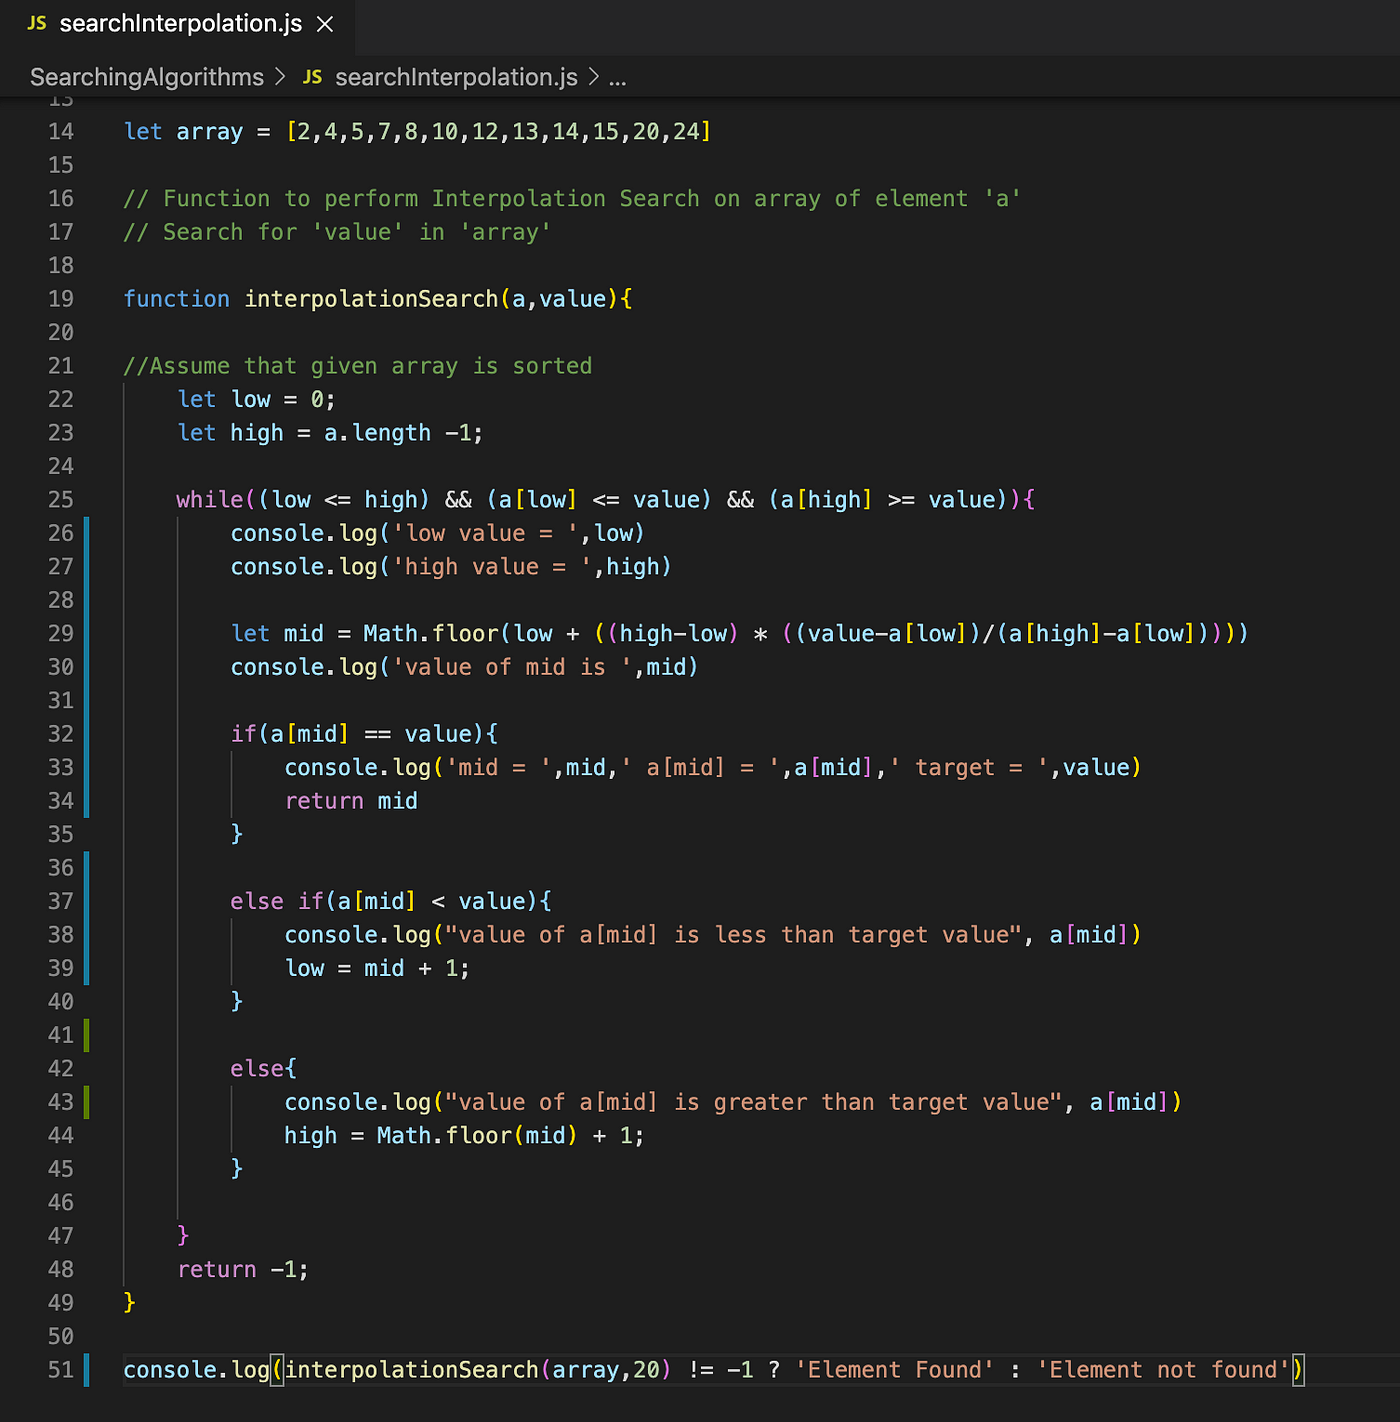Click 'else if' on line 37
Screen dimensions: 1400x1422
[x=277, y=902]
